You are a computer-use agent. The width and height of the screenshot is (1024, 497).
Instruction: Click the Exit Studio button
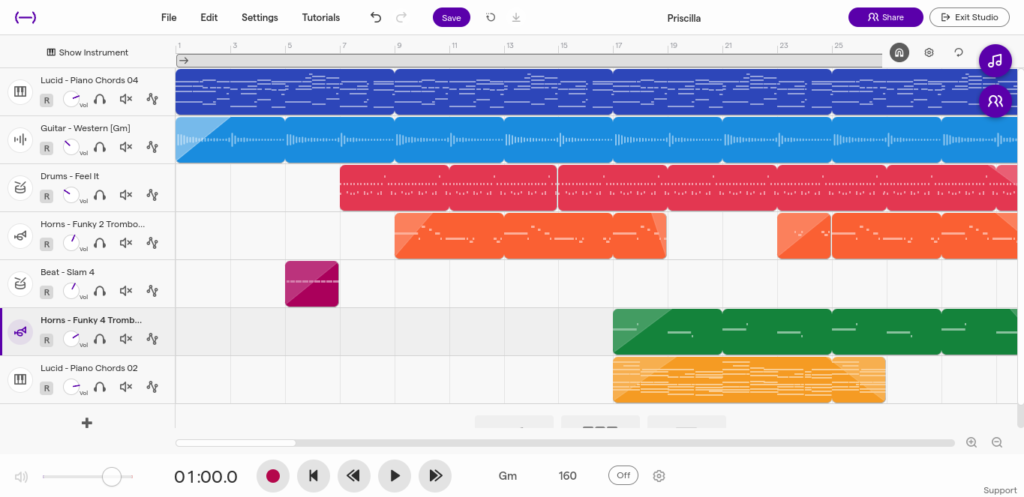point(969,17)
